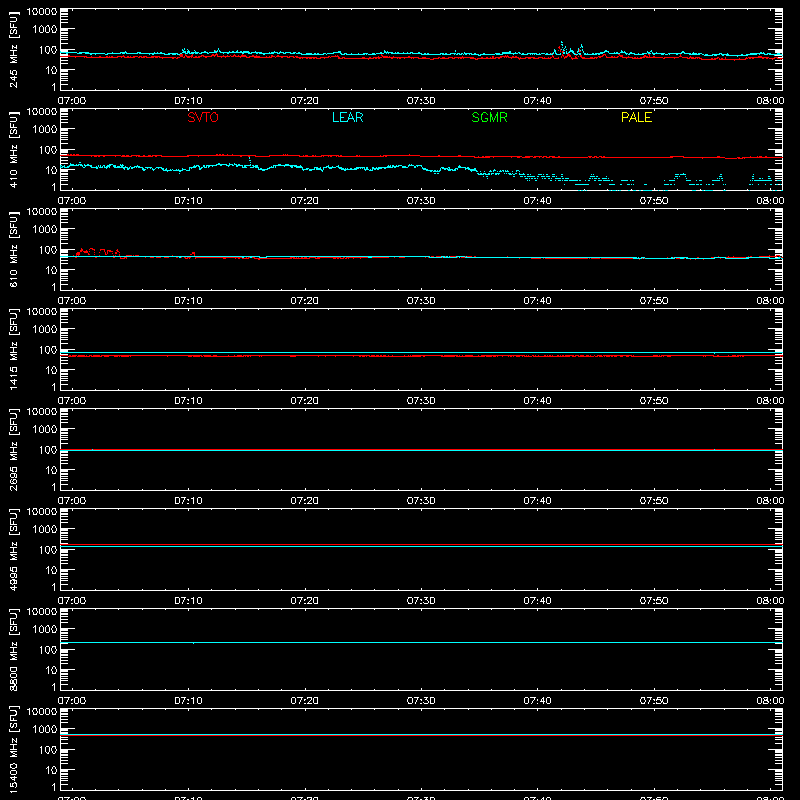The height and width of the screenshot is (800, 800).
Task: Click the 245 MHz burst spike near 07:42
Action: (x=562, y=47)
